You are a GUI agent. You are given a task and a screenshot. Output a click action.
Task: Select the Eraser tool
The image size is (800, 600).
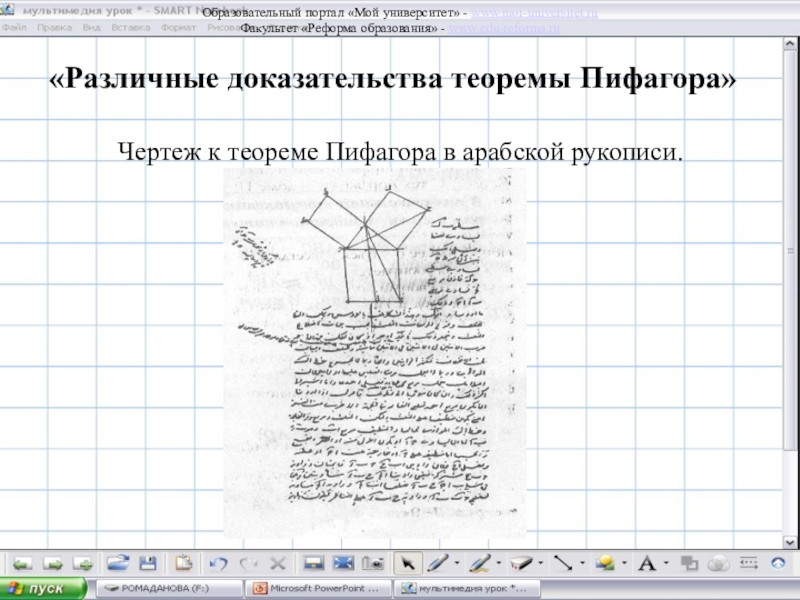(518, 563)
